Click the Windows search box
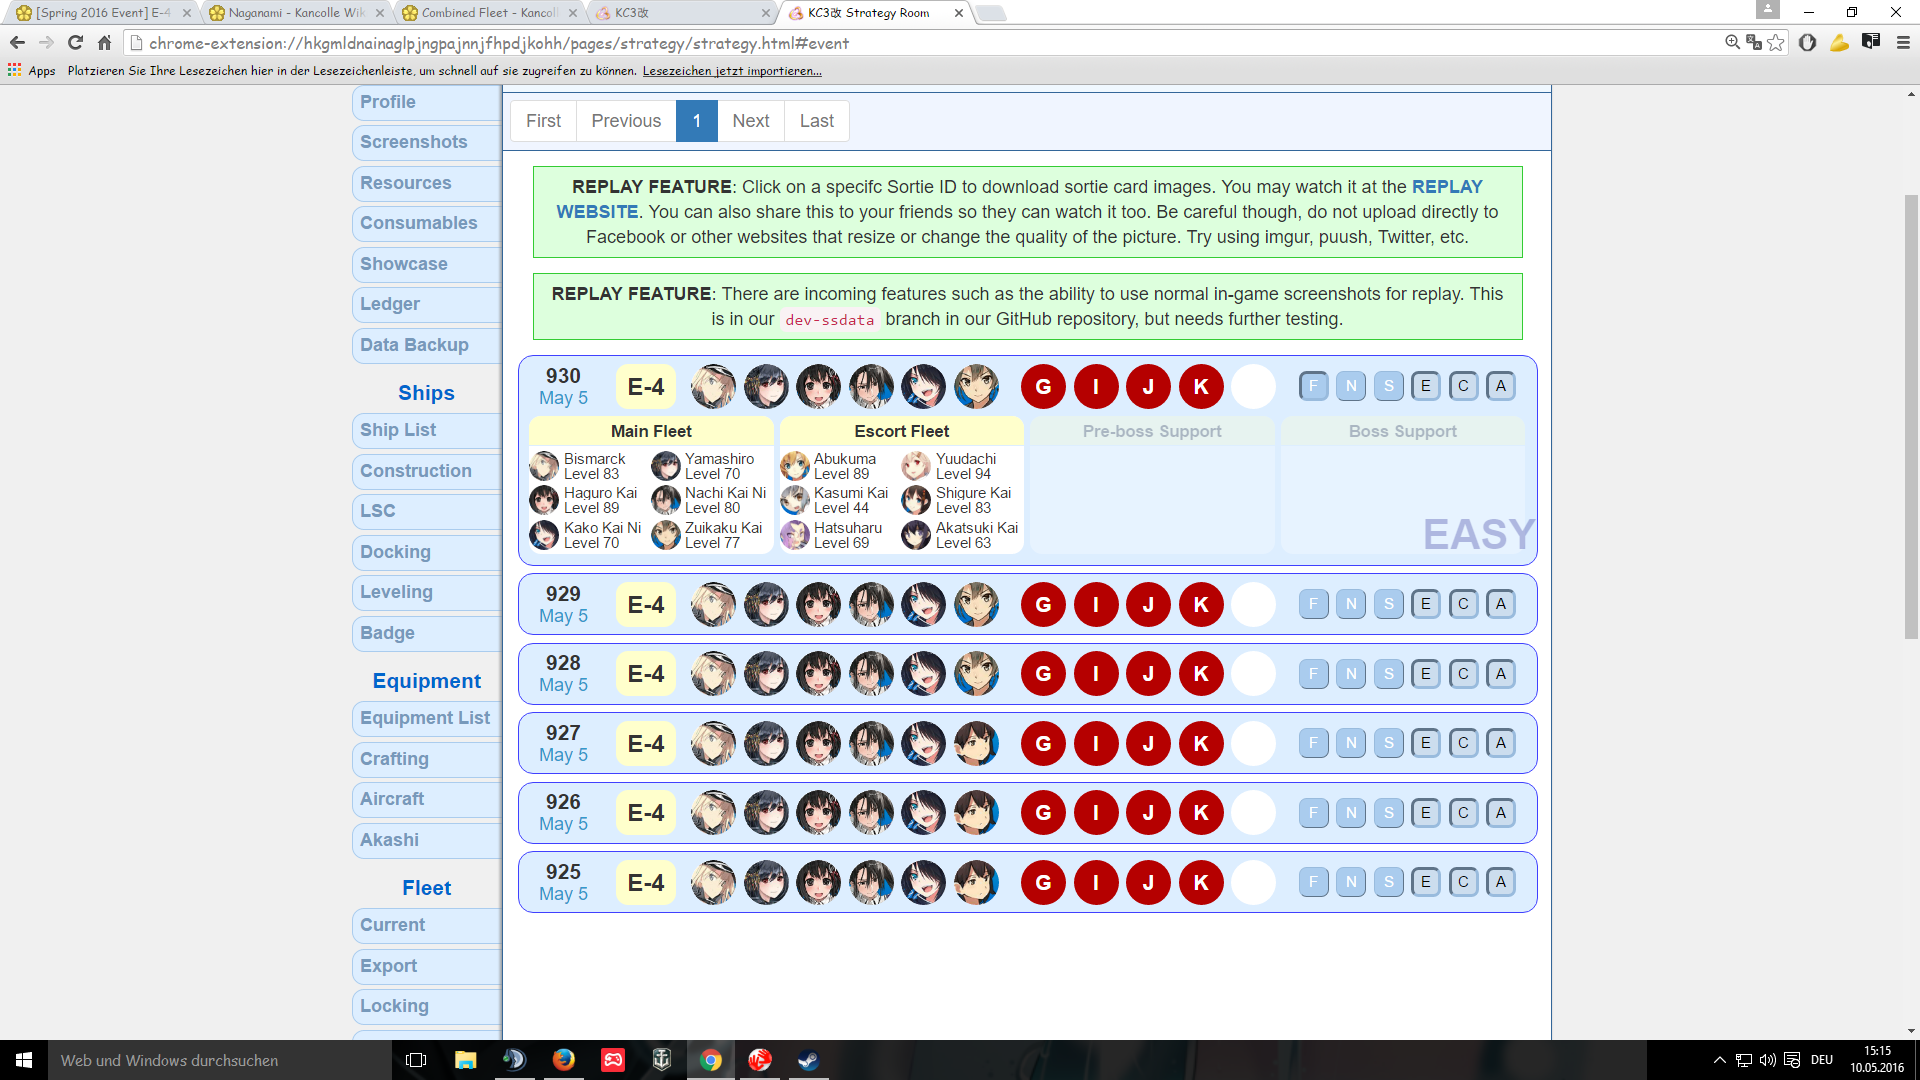 click(220, 1060)
